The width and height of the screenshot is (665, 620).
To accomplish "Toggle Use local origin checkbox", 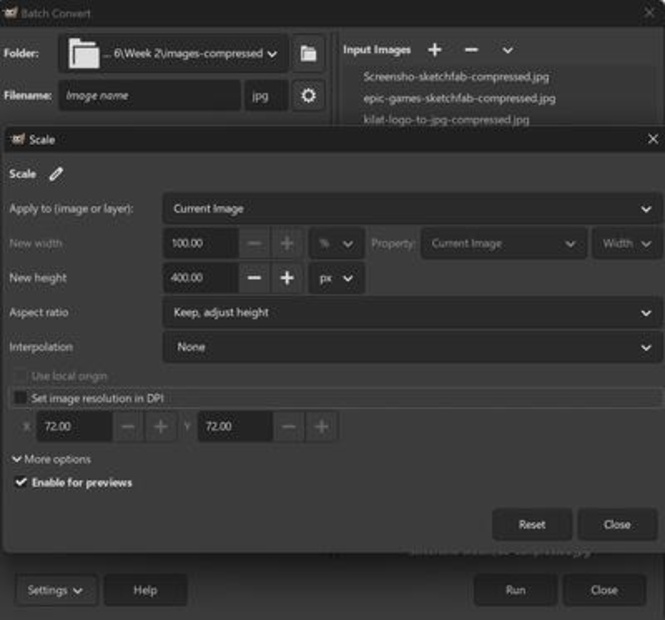I will 20,376.
